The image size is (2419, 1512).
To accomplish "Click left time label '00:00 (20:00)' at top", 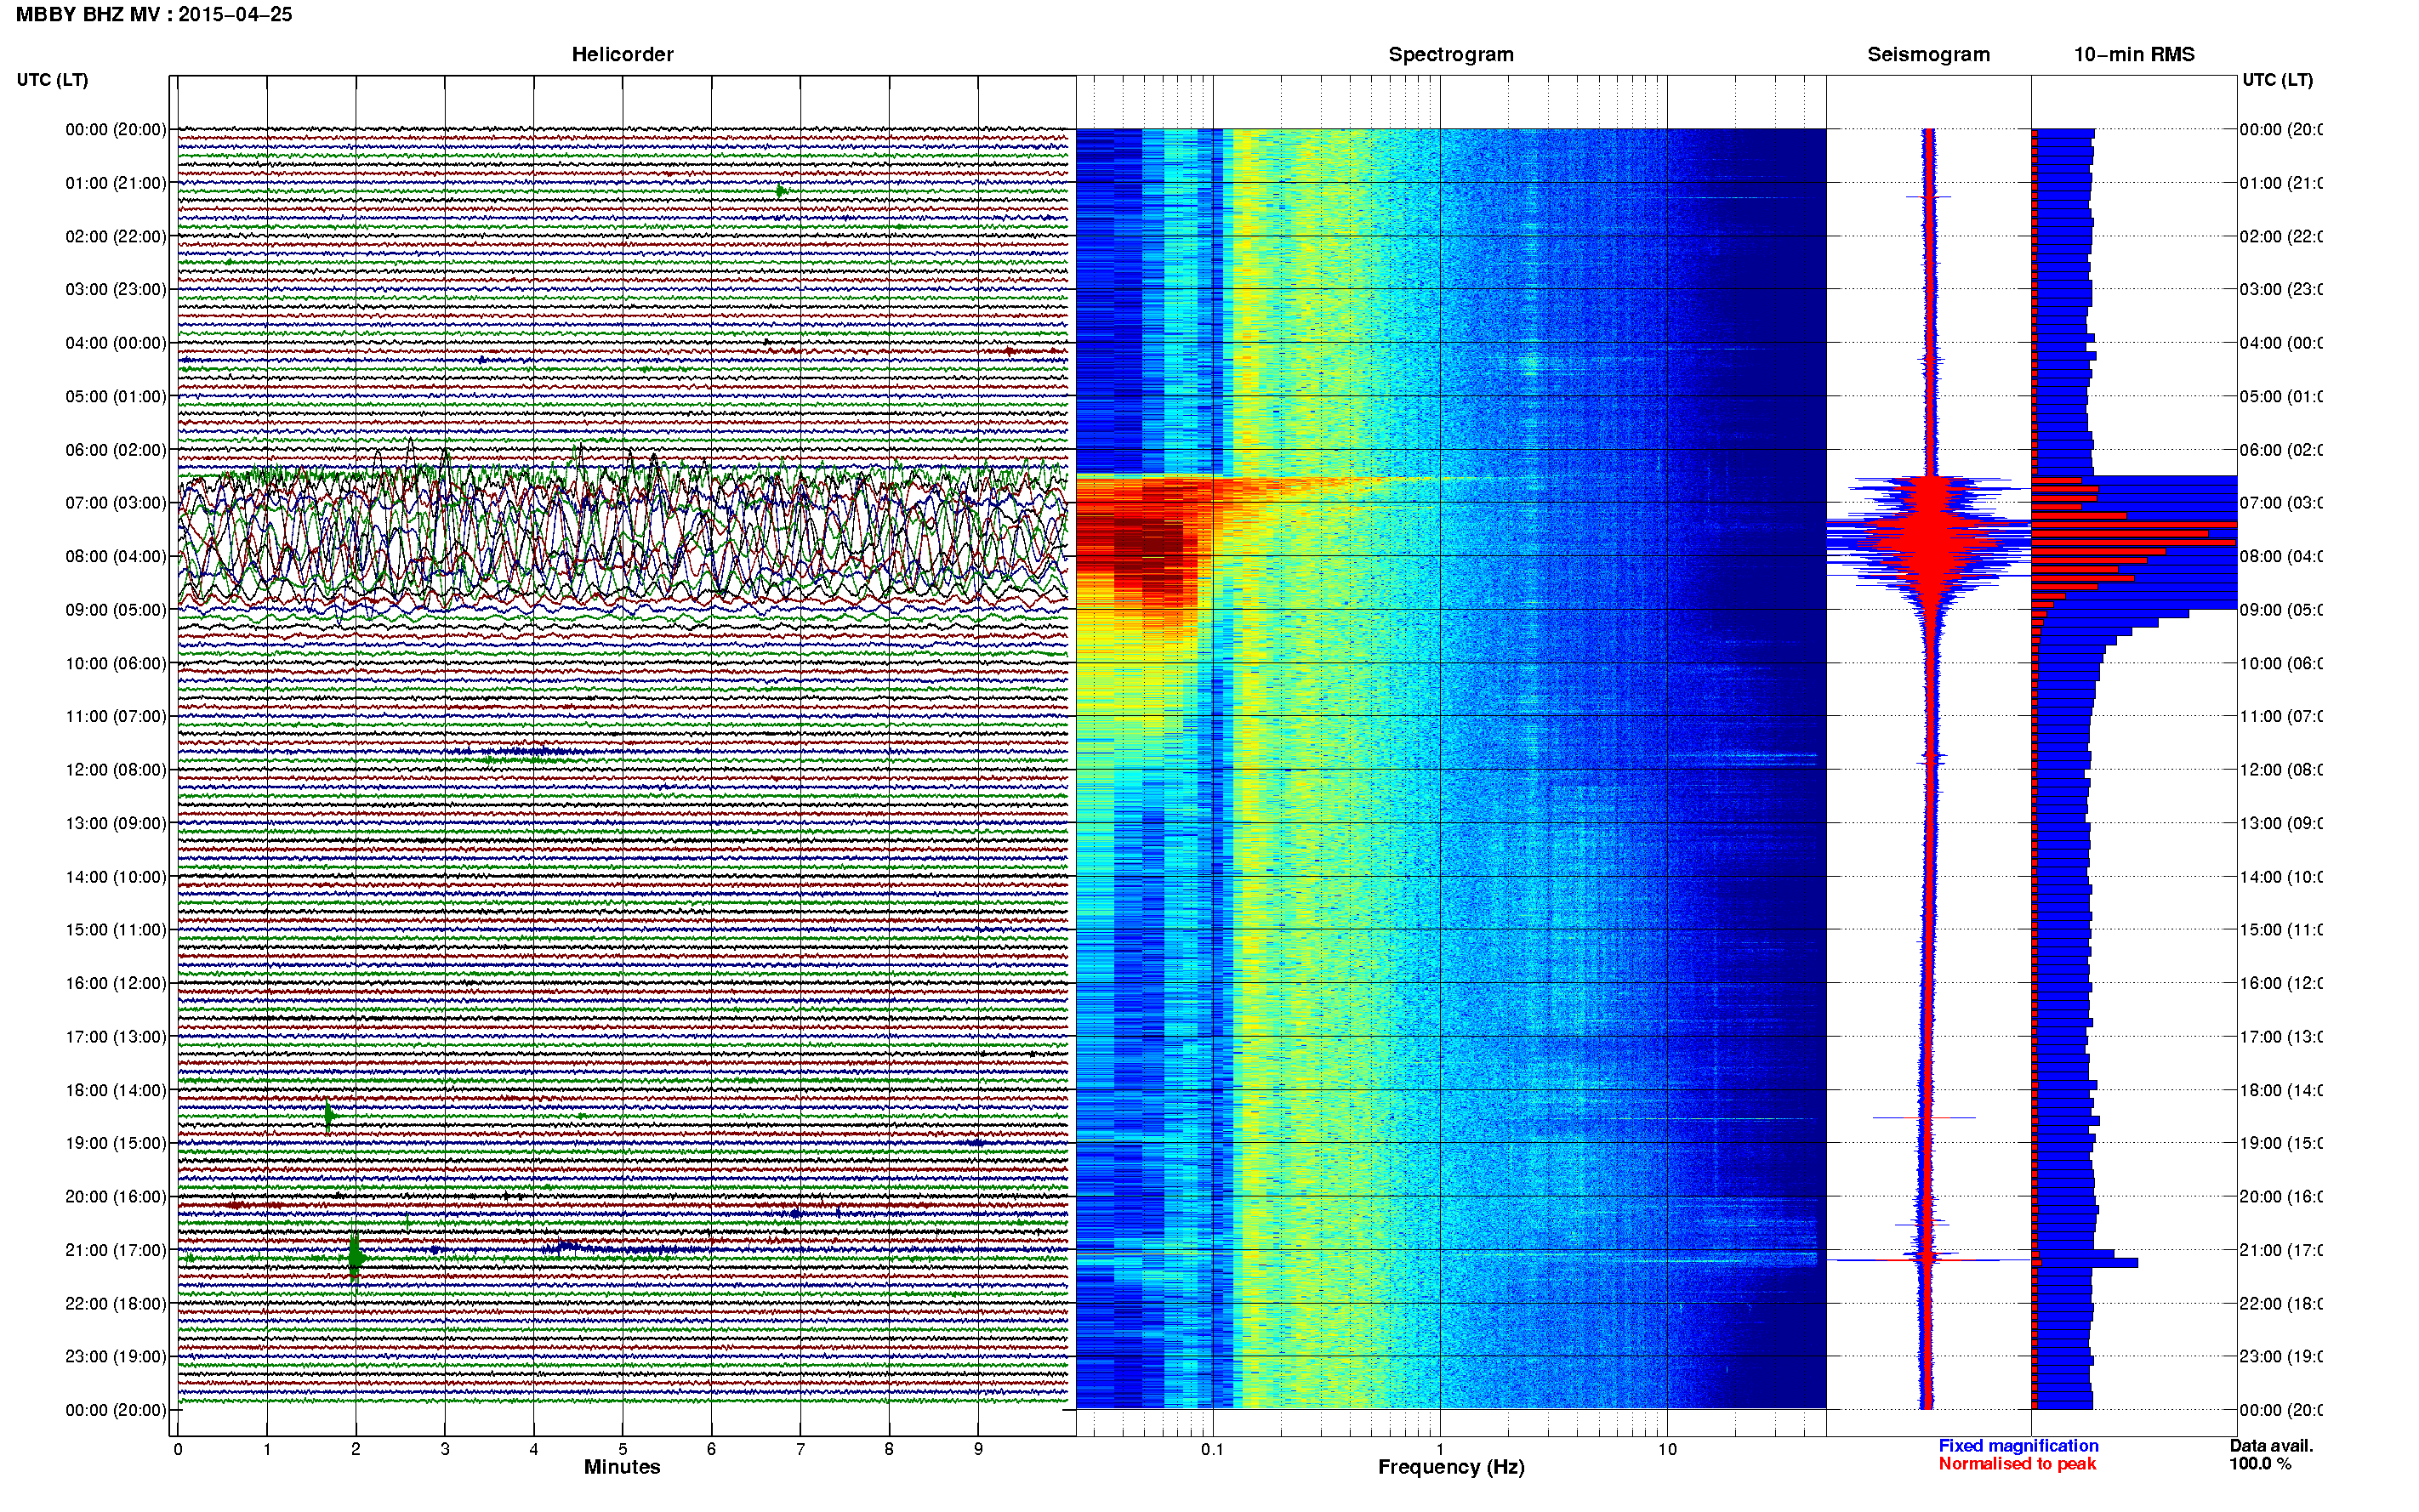I will pos(116,129).
